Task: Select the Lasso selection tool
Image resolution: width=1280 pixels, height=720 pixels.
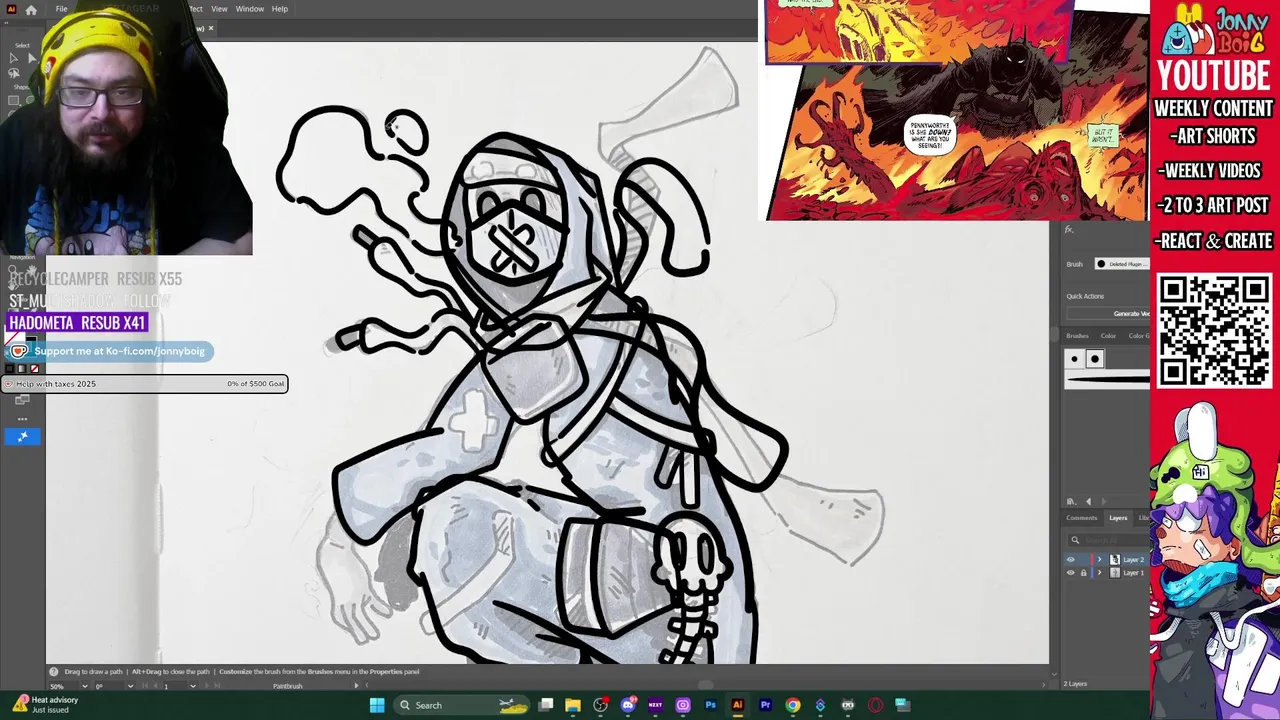Action: point(13,74)
